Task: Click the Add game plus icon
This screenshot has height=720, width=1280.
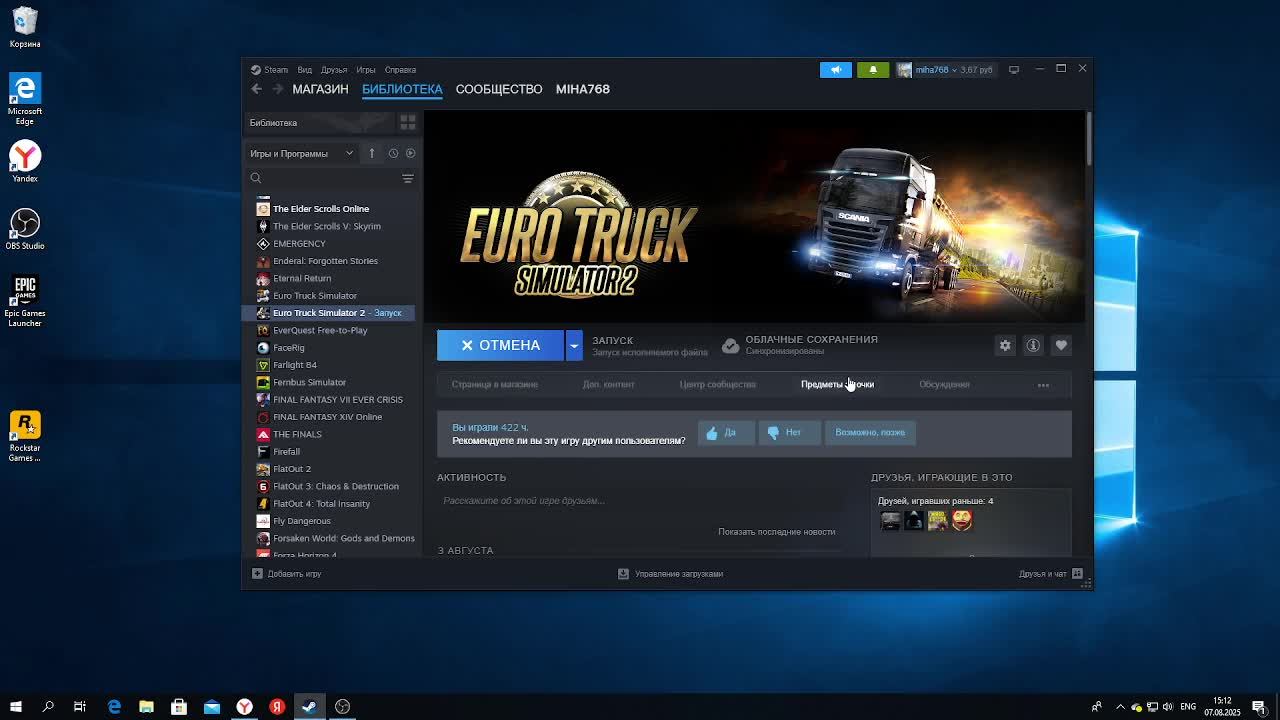Action: pyautogui.click(x=257, y=574)
